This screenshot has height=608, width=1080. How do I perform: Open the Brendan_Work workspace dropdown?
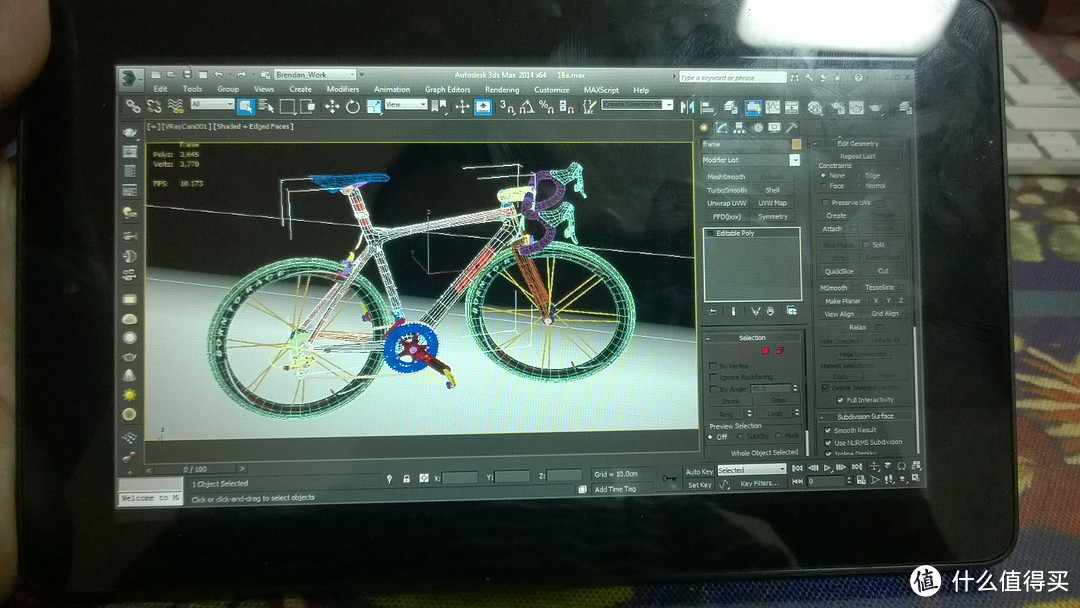coord(315,74)
